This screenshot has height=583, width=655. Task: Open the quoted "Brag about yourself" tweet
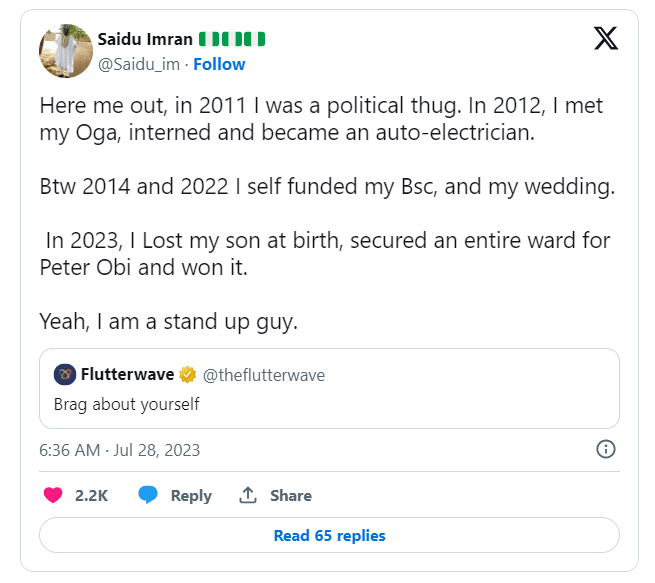click(328, 404)
